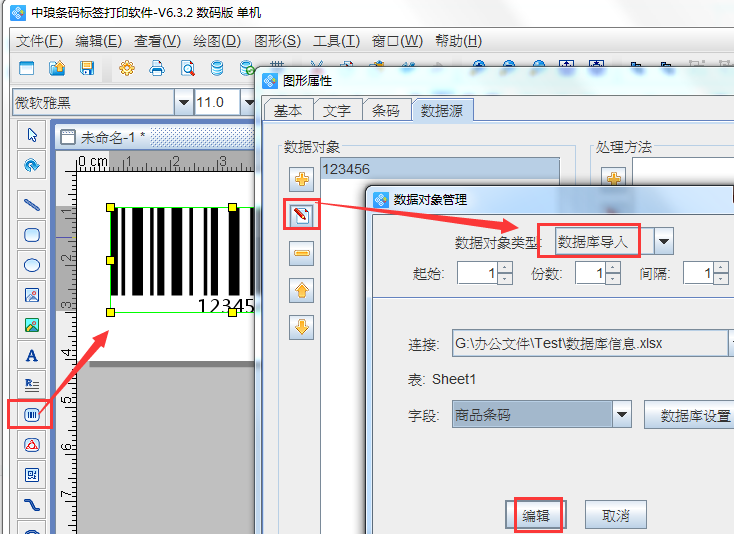The height and width of the screenshot is (534, 734).
Task: Click the save floppy disk toolbar icon
Action: 87,68
